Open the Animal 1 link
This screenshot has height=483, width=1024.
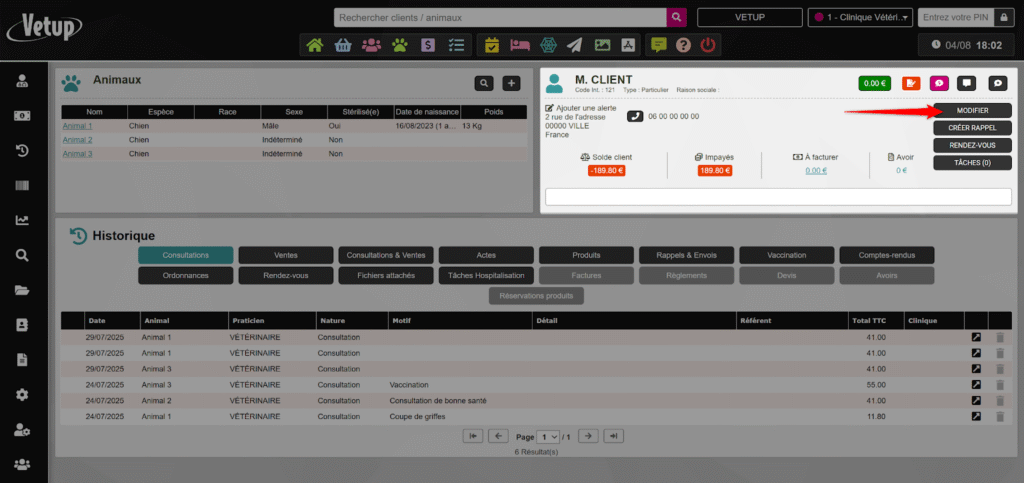pos(77,126)
